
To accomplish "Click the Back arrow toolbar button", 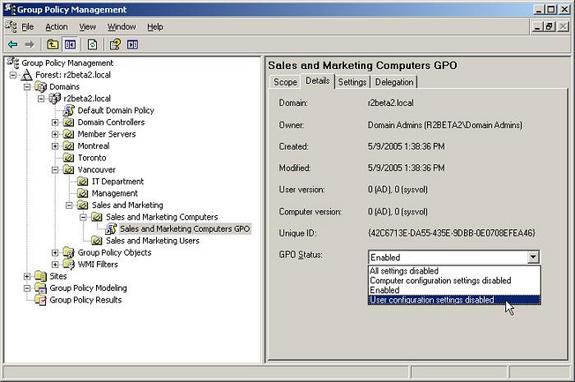I will (13, 45).
